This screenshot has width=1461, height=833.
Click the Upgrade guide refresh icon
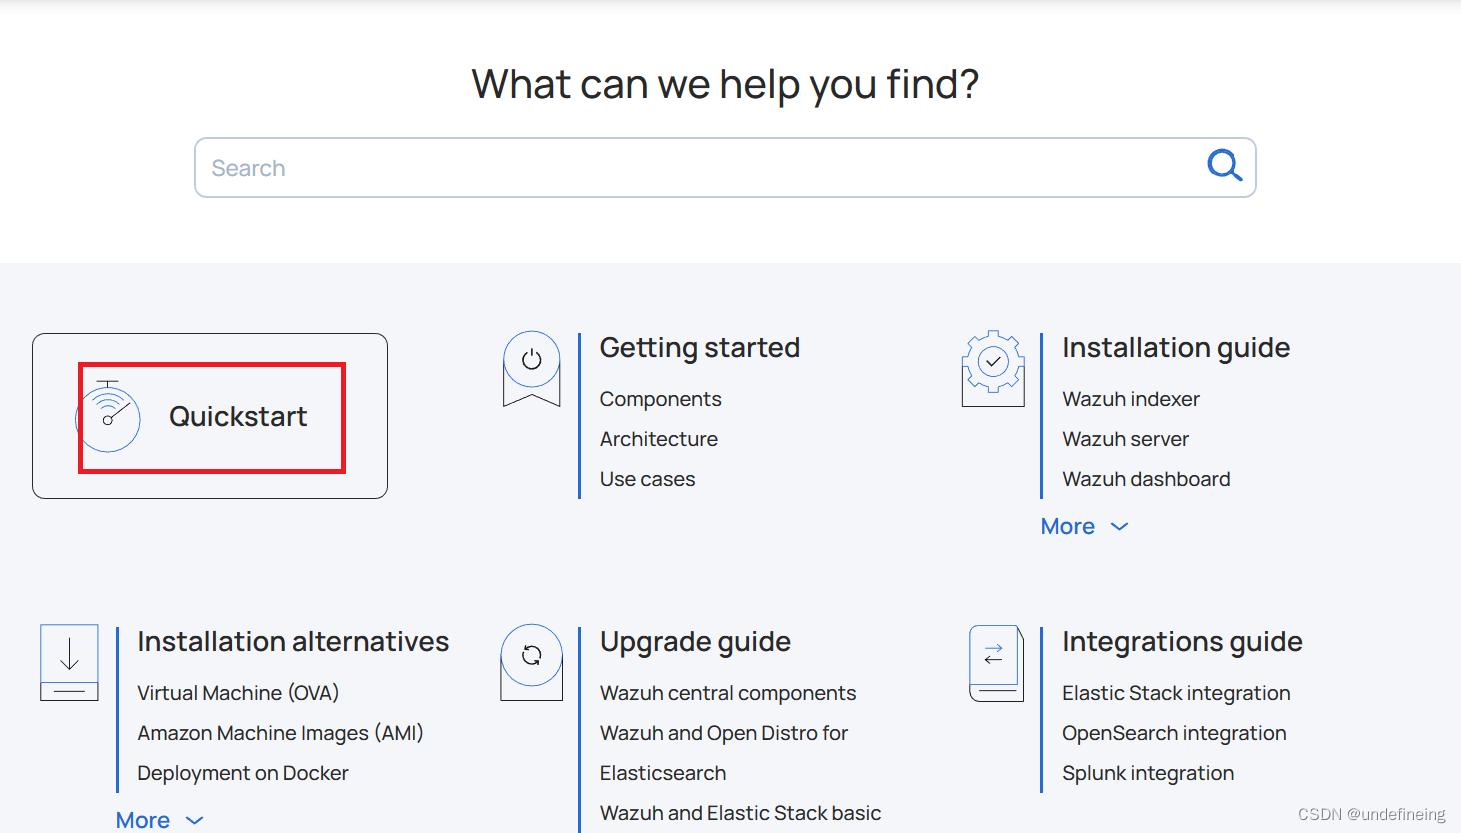click(531, 662)
